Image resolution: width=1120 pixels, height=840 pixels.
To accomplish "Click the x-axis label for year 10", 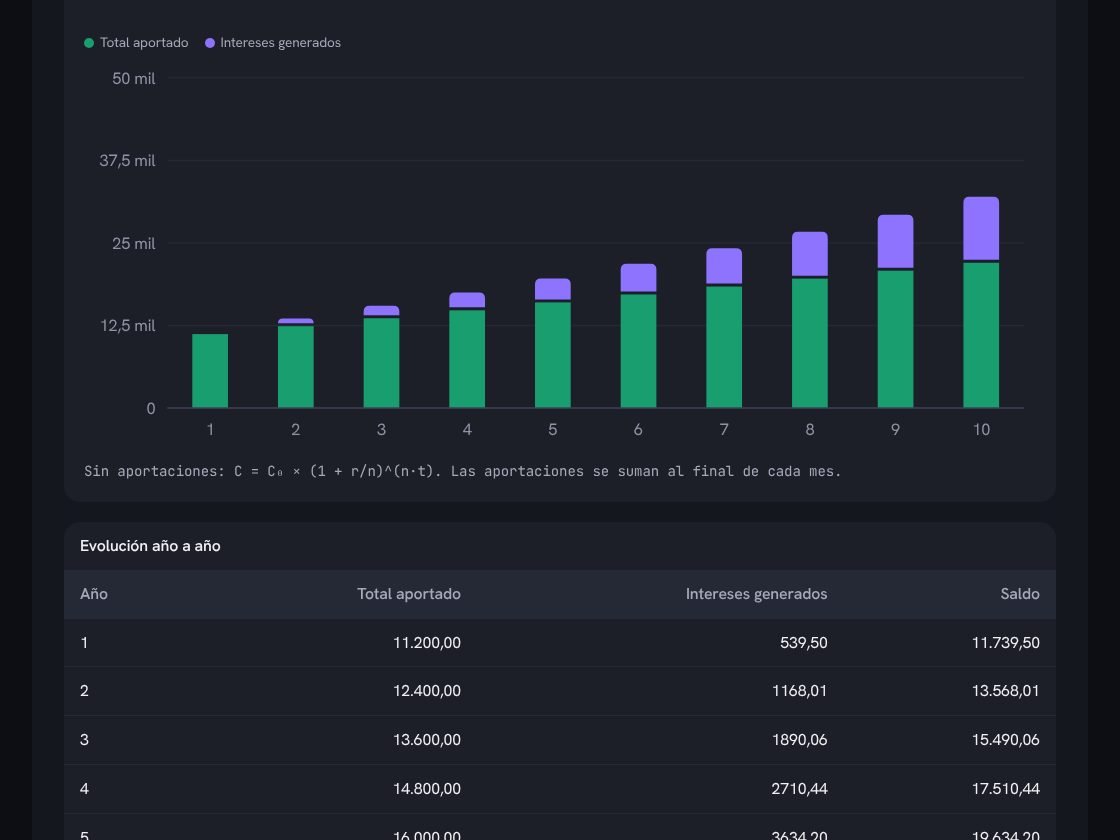I will 981,429.
